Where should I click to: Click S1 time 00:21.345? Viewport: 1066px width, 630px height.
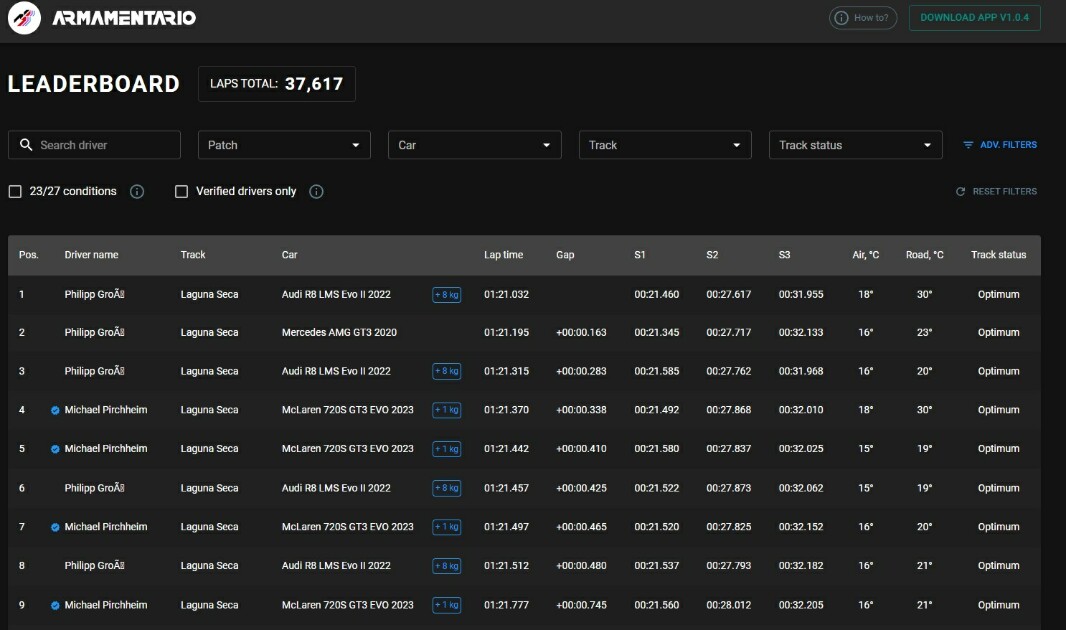pyautogui.click(x=657, y=332)
